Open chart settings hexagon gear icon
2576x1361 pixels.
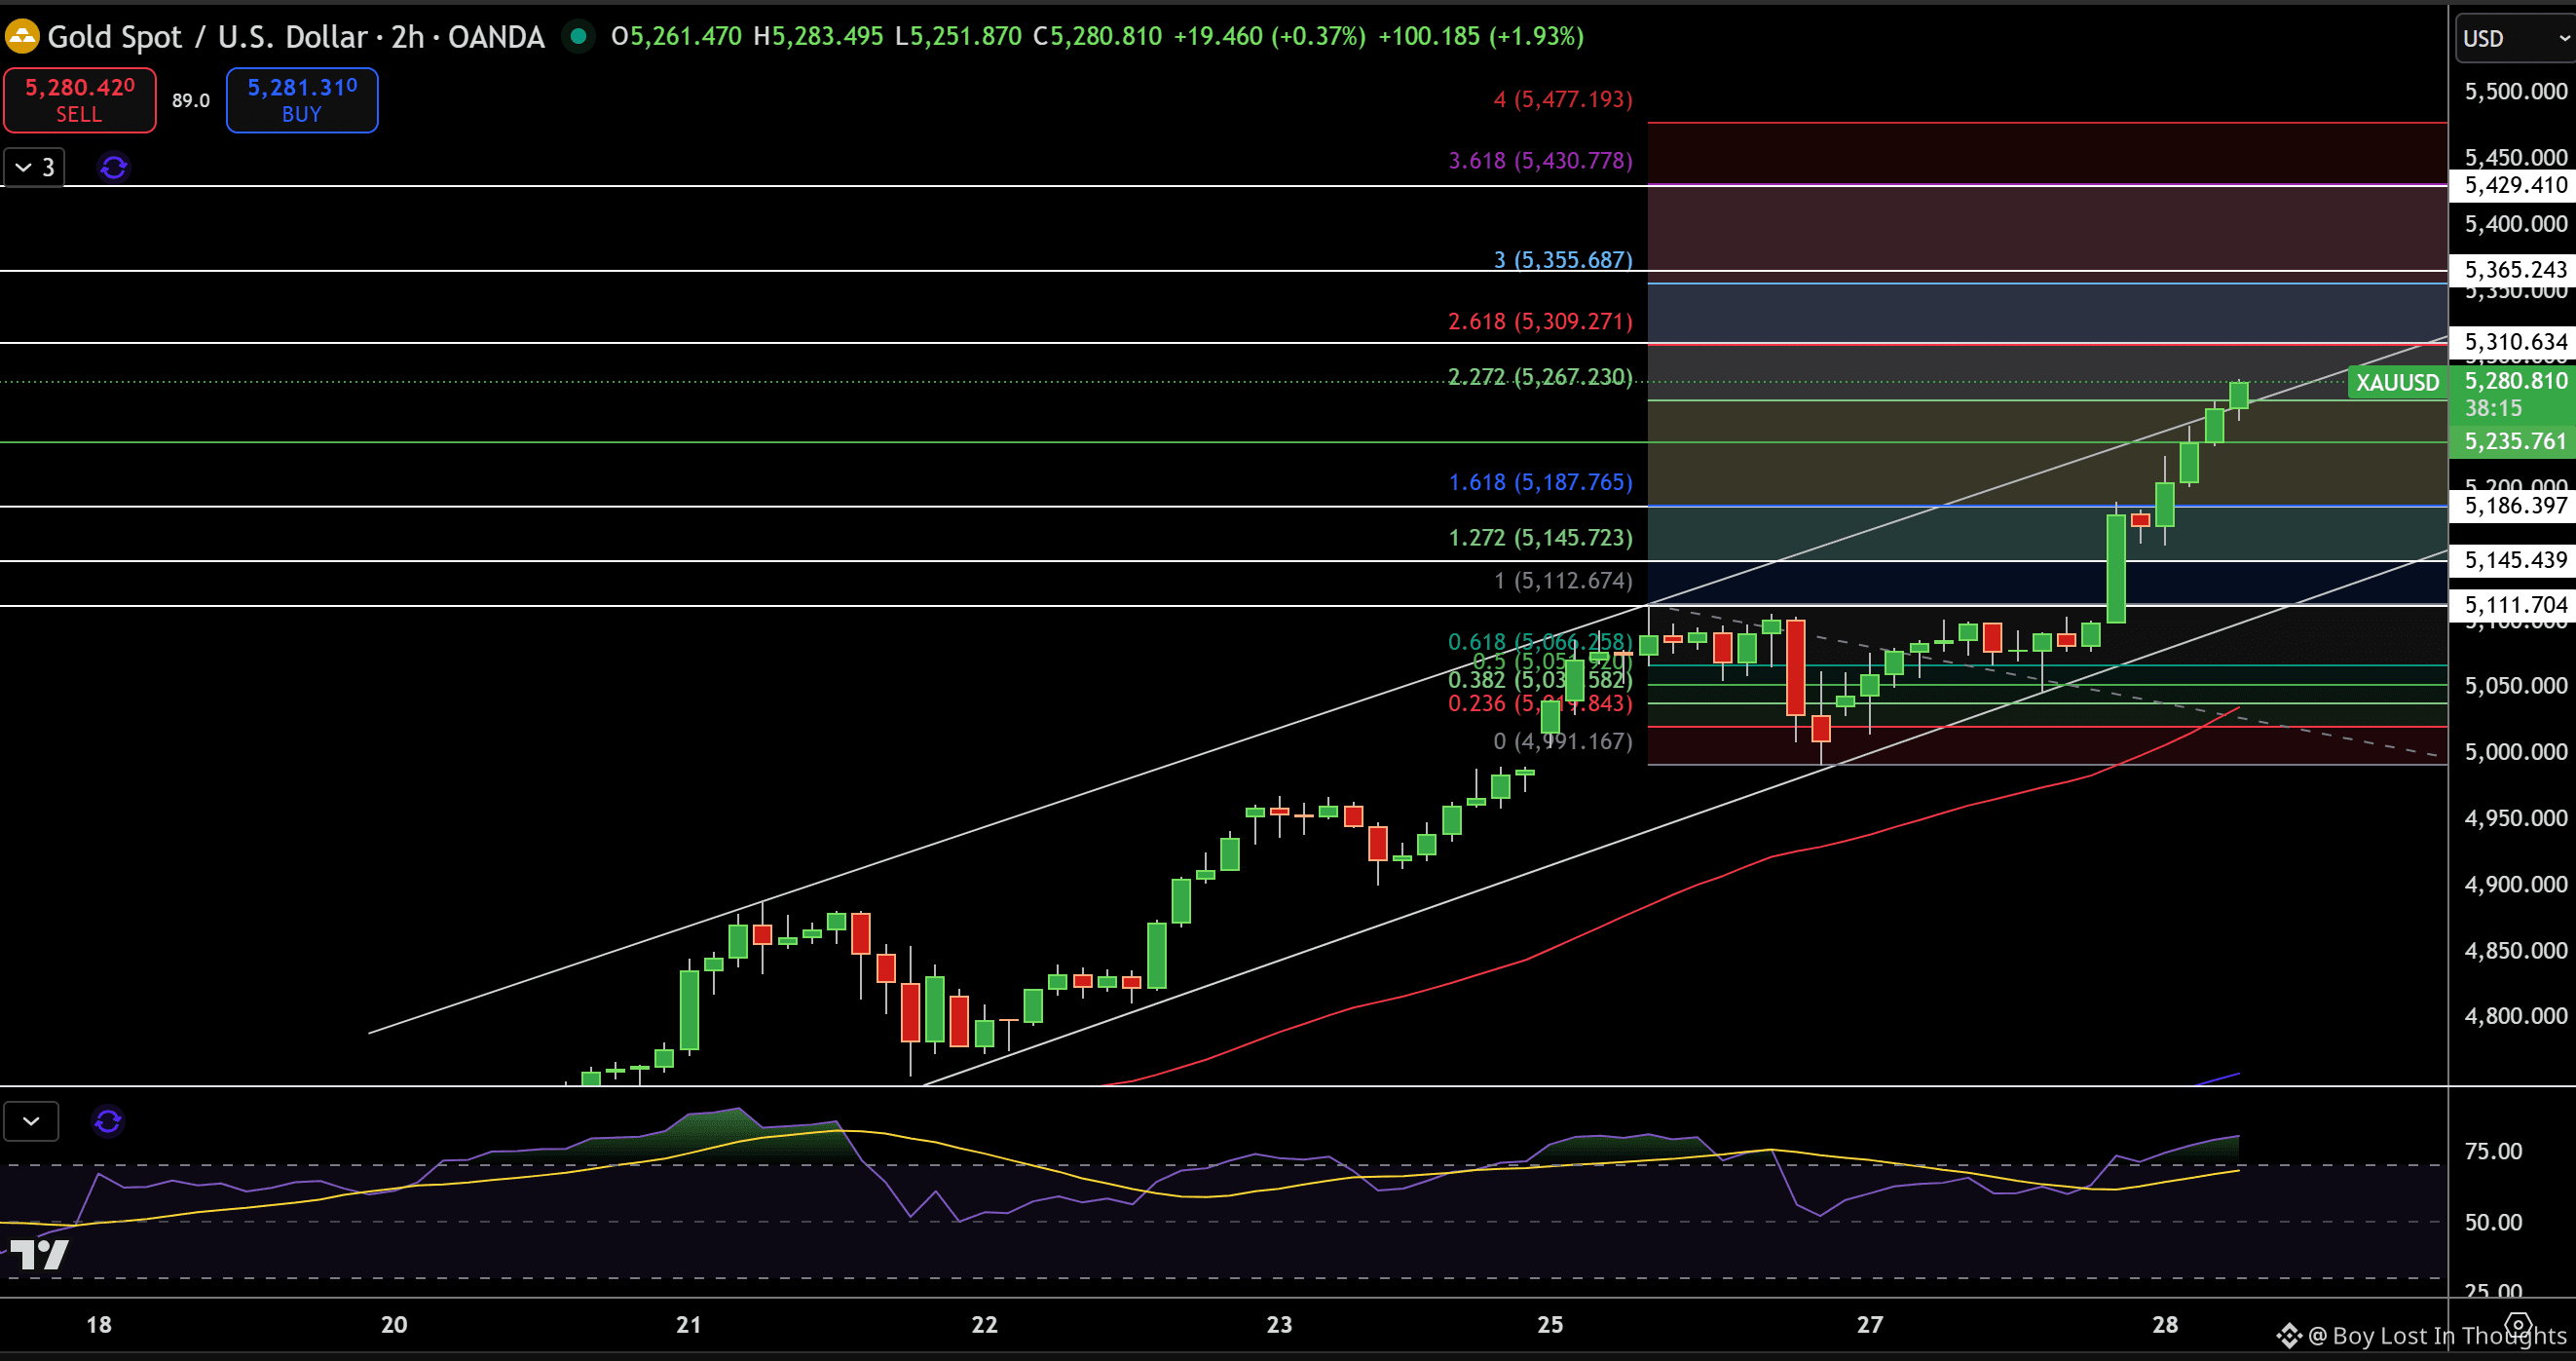[x=2519, y=1325]
